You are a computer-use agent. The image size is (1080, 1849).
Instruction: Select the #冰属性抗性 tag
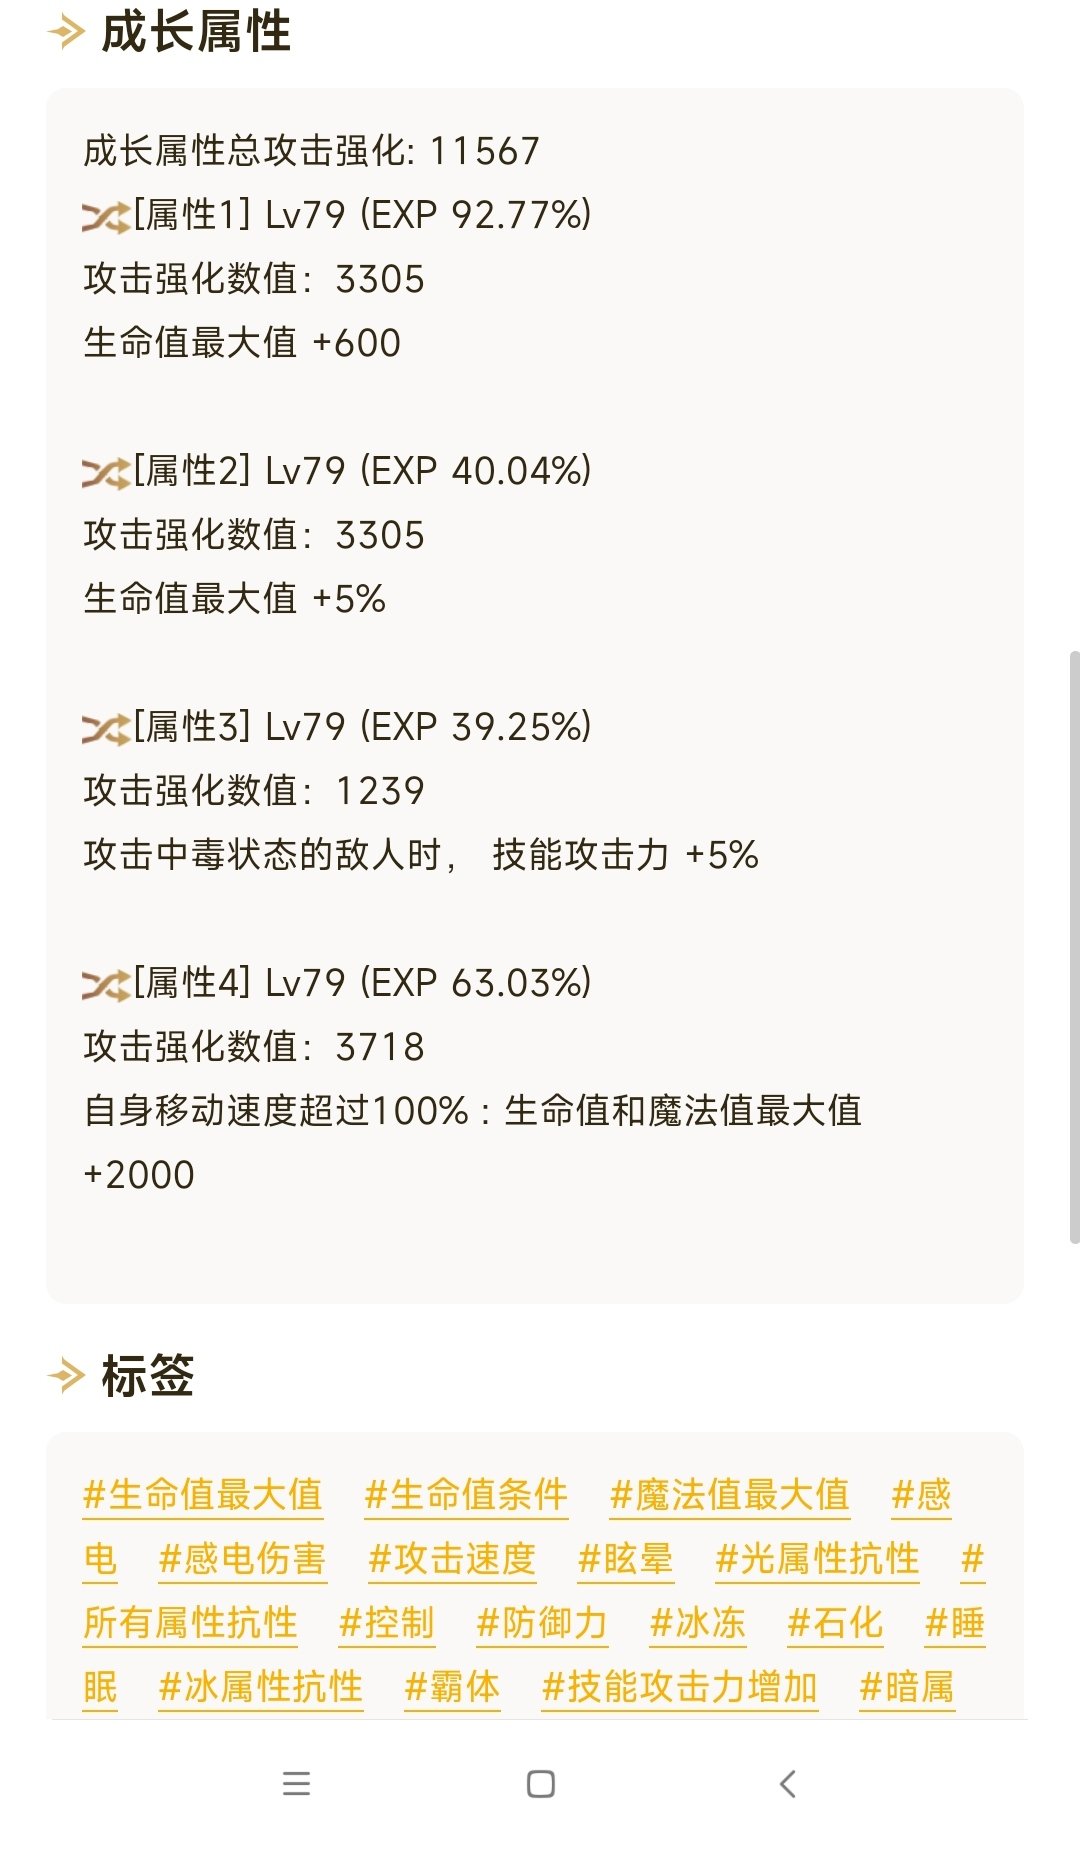[x=261, y=1687]
